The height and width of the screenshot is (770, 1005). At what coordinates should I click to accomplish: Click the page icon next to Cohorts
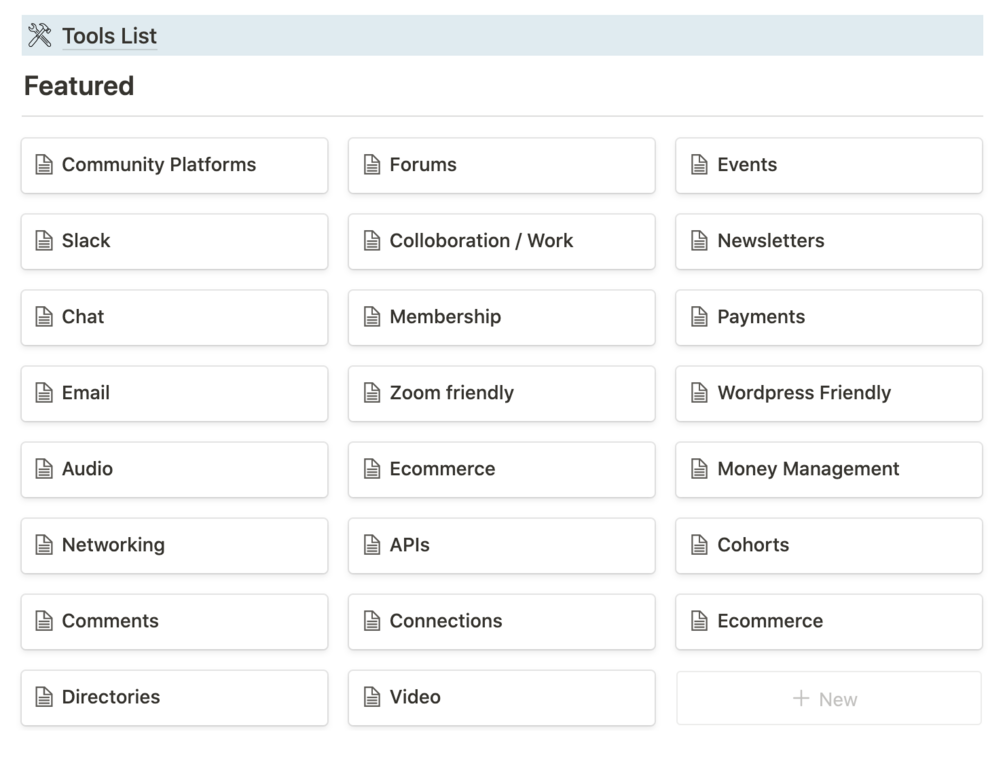tap(700, 545)
